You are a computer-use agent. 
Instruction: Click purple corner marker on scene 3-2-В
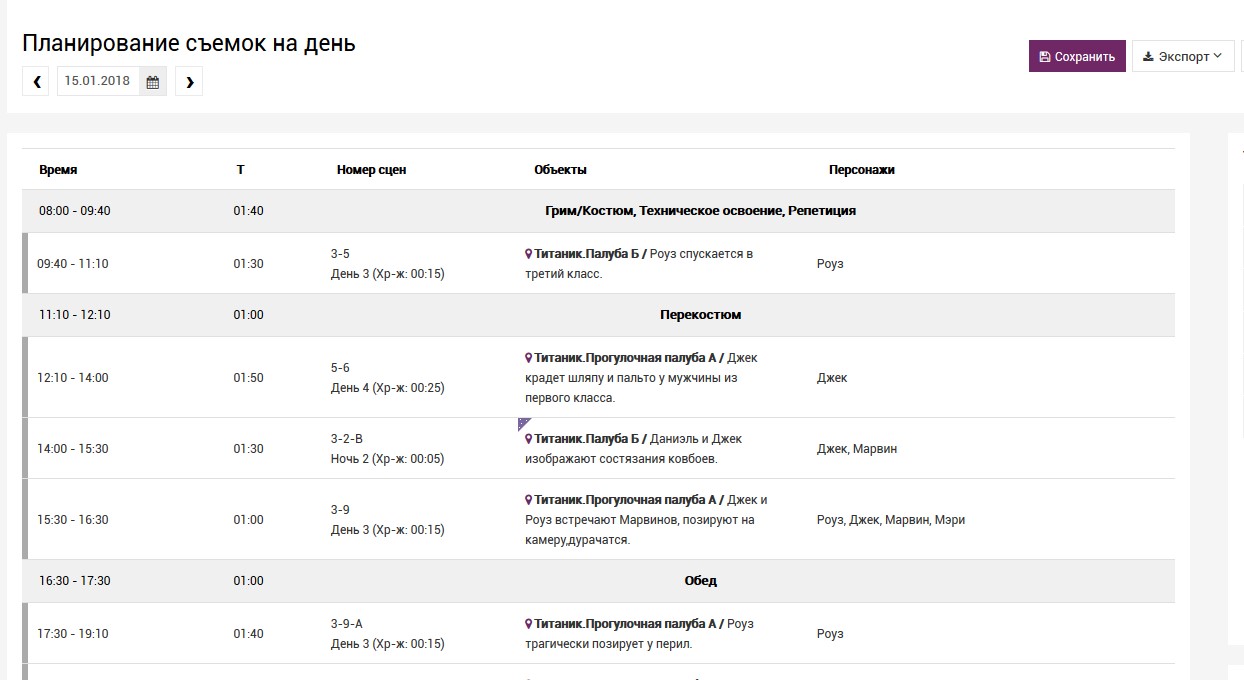coord(522,423)
